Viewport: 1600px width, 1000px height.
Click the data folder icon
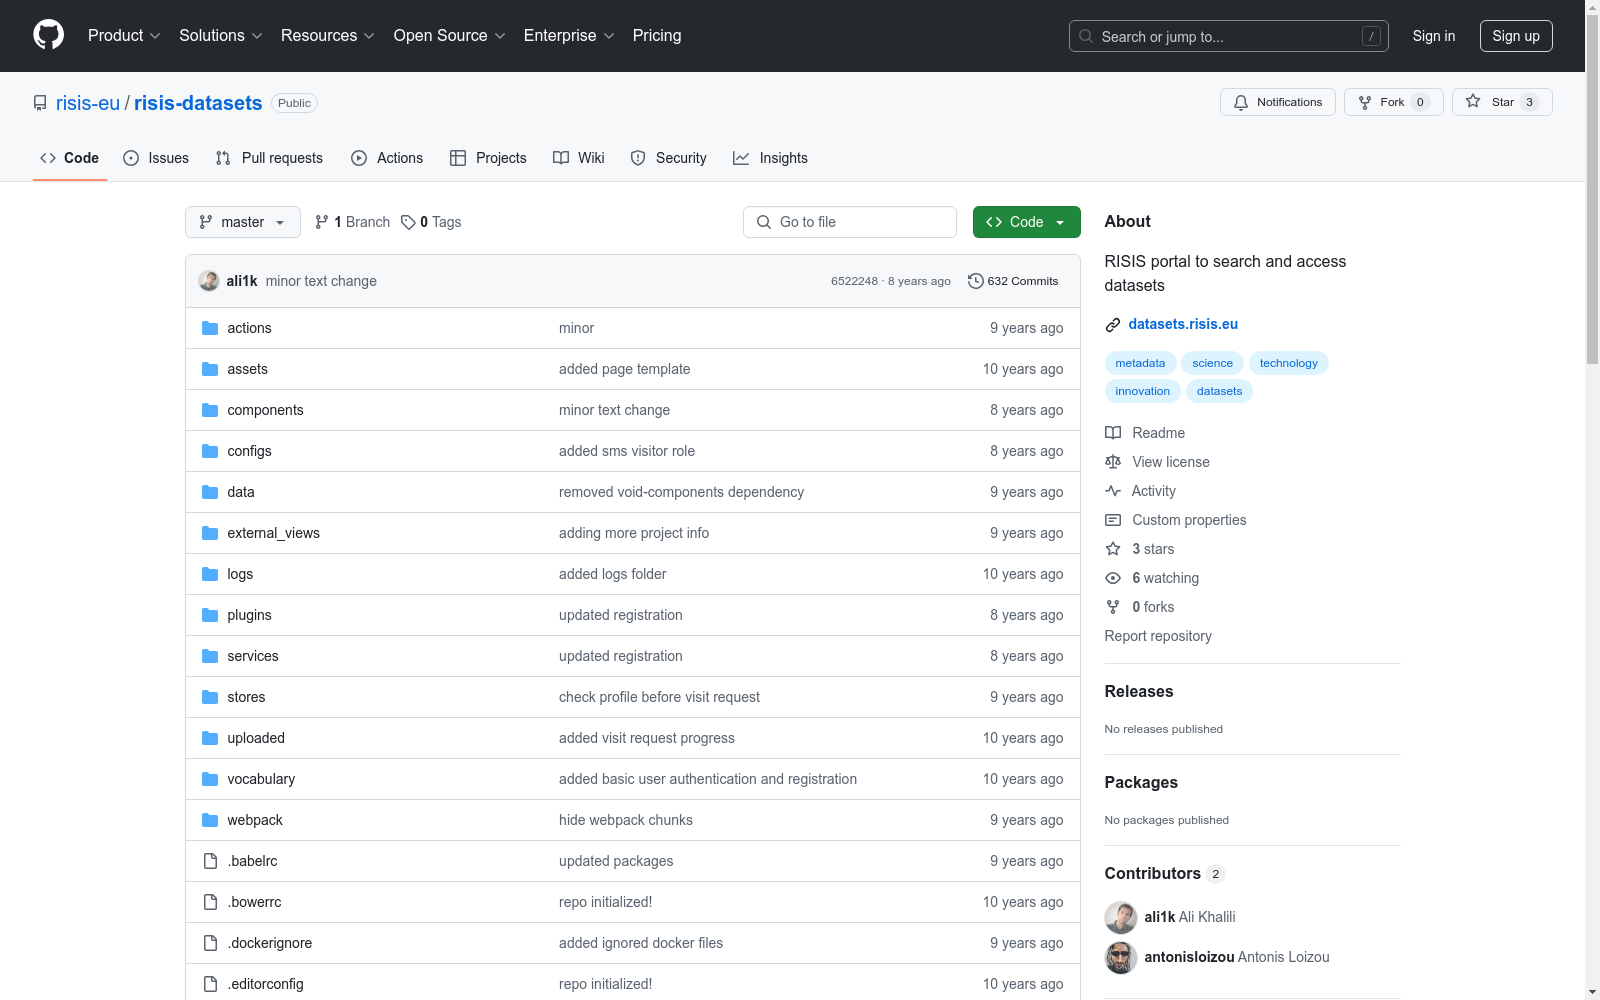point(210,492)
